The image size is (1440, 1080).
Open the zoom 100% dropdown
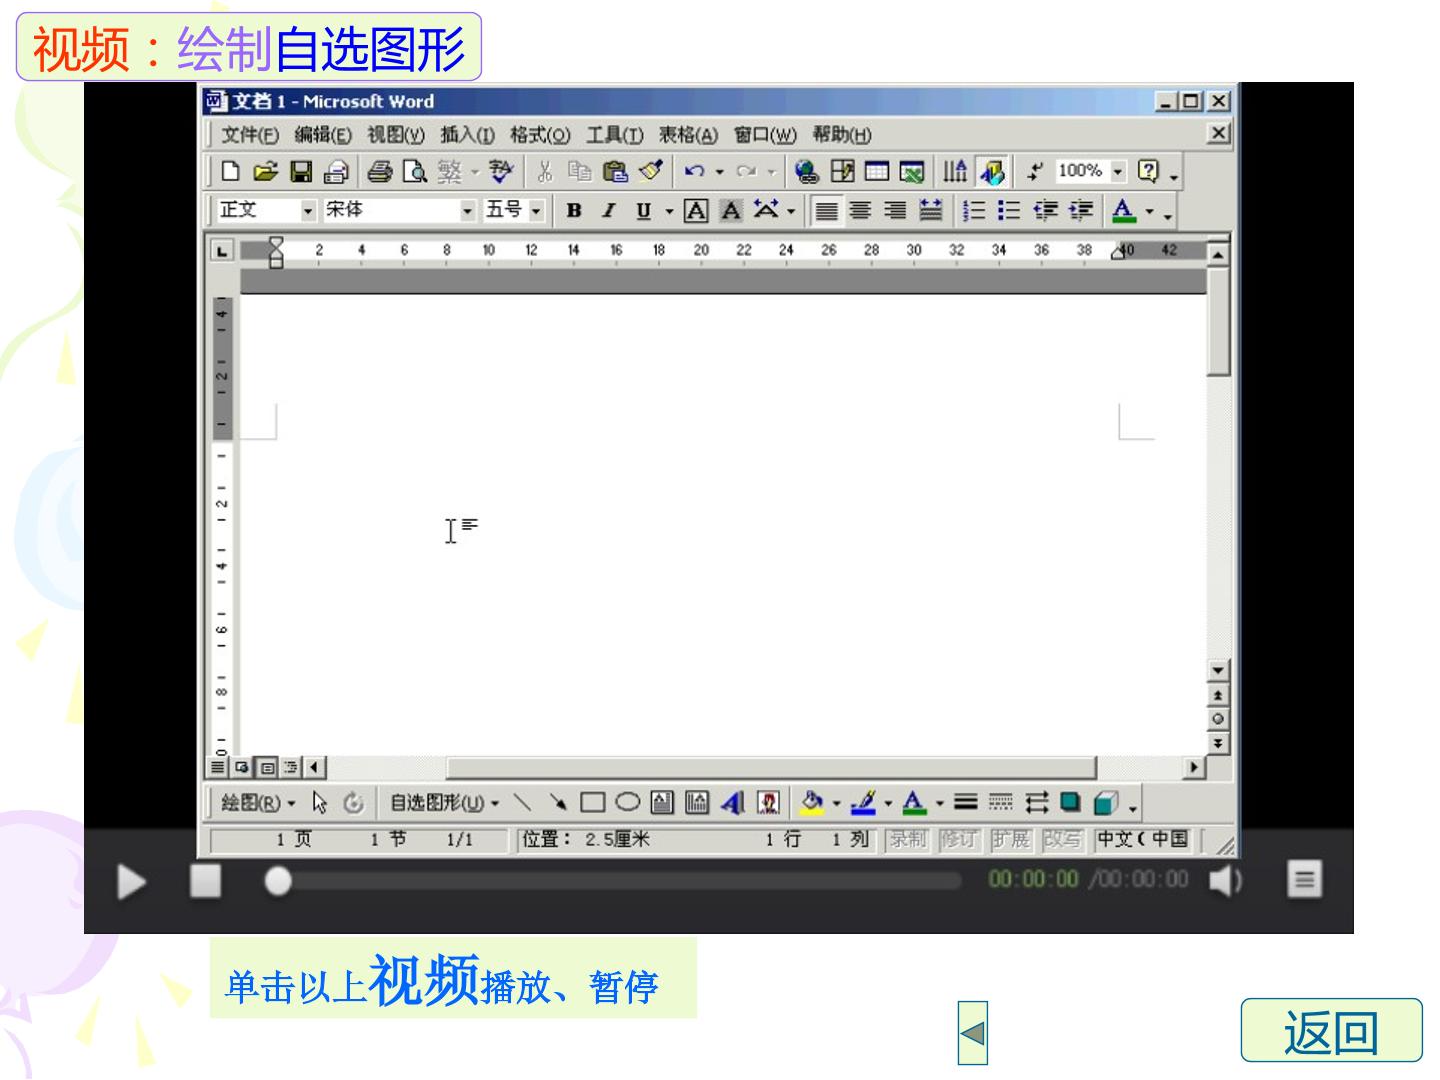point(1118,172)
